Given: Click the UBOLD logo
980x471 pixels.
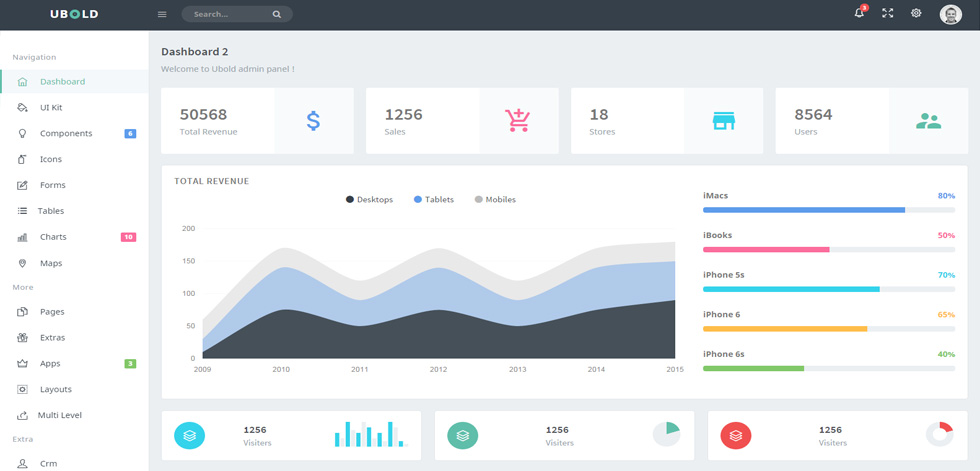Looking at the screenshot, I should coord(74,14).
